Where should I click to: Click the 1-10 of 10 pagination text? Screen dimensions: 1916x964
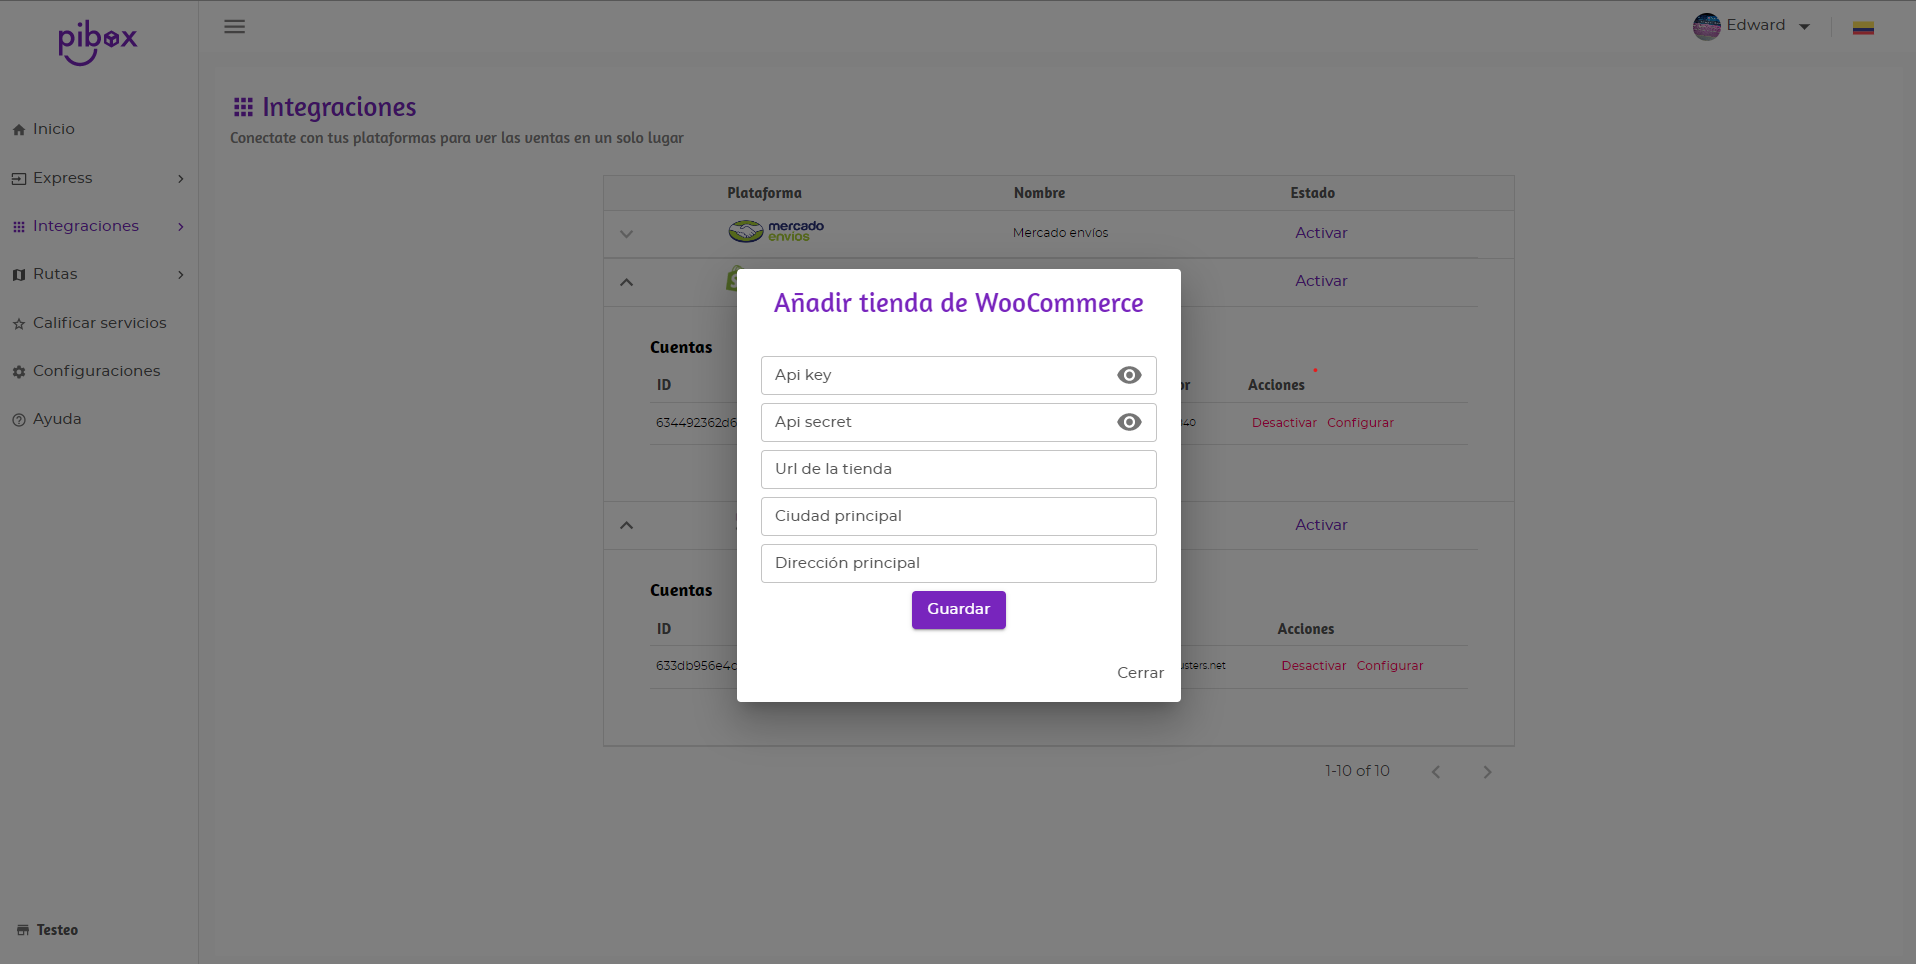[1357, 771]
